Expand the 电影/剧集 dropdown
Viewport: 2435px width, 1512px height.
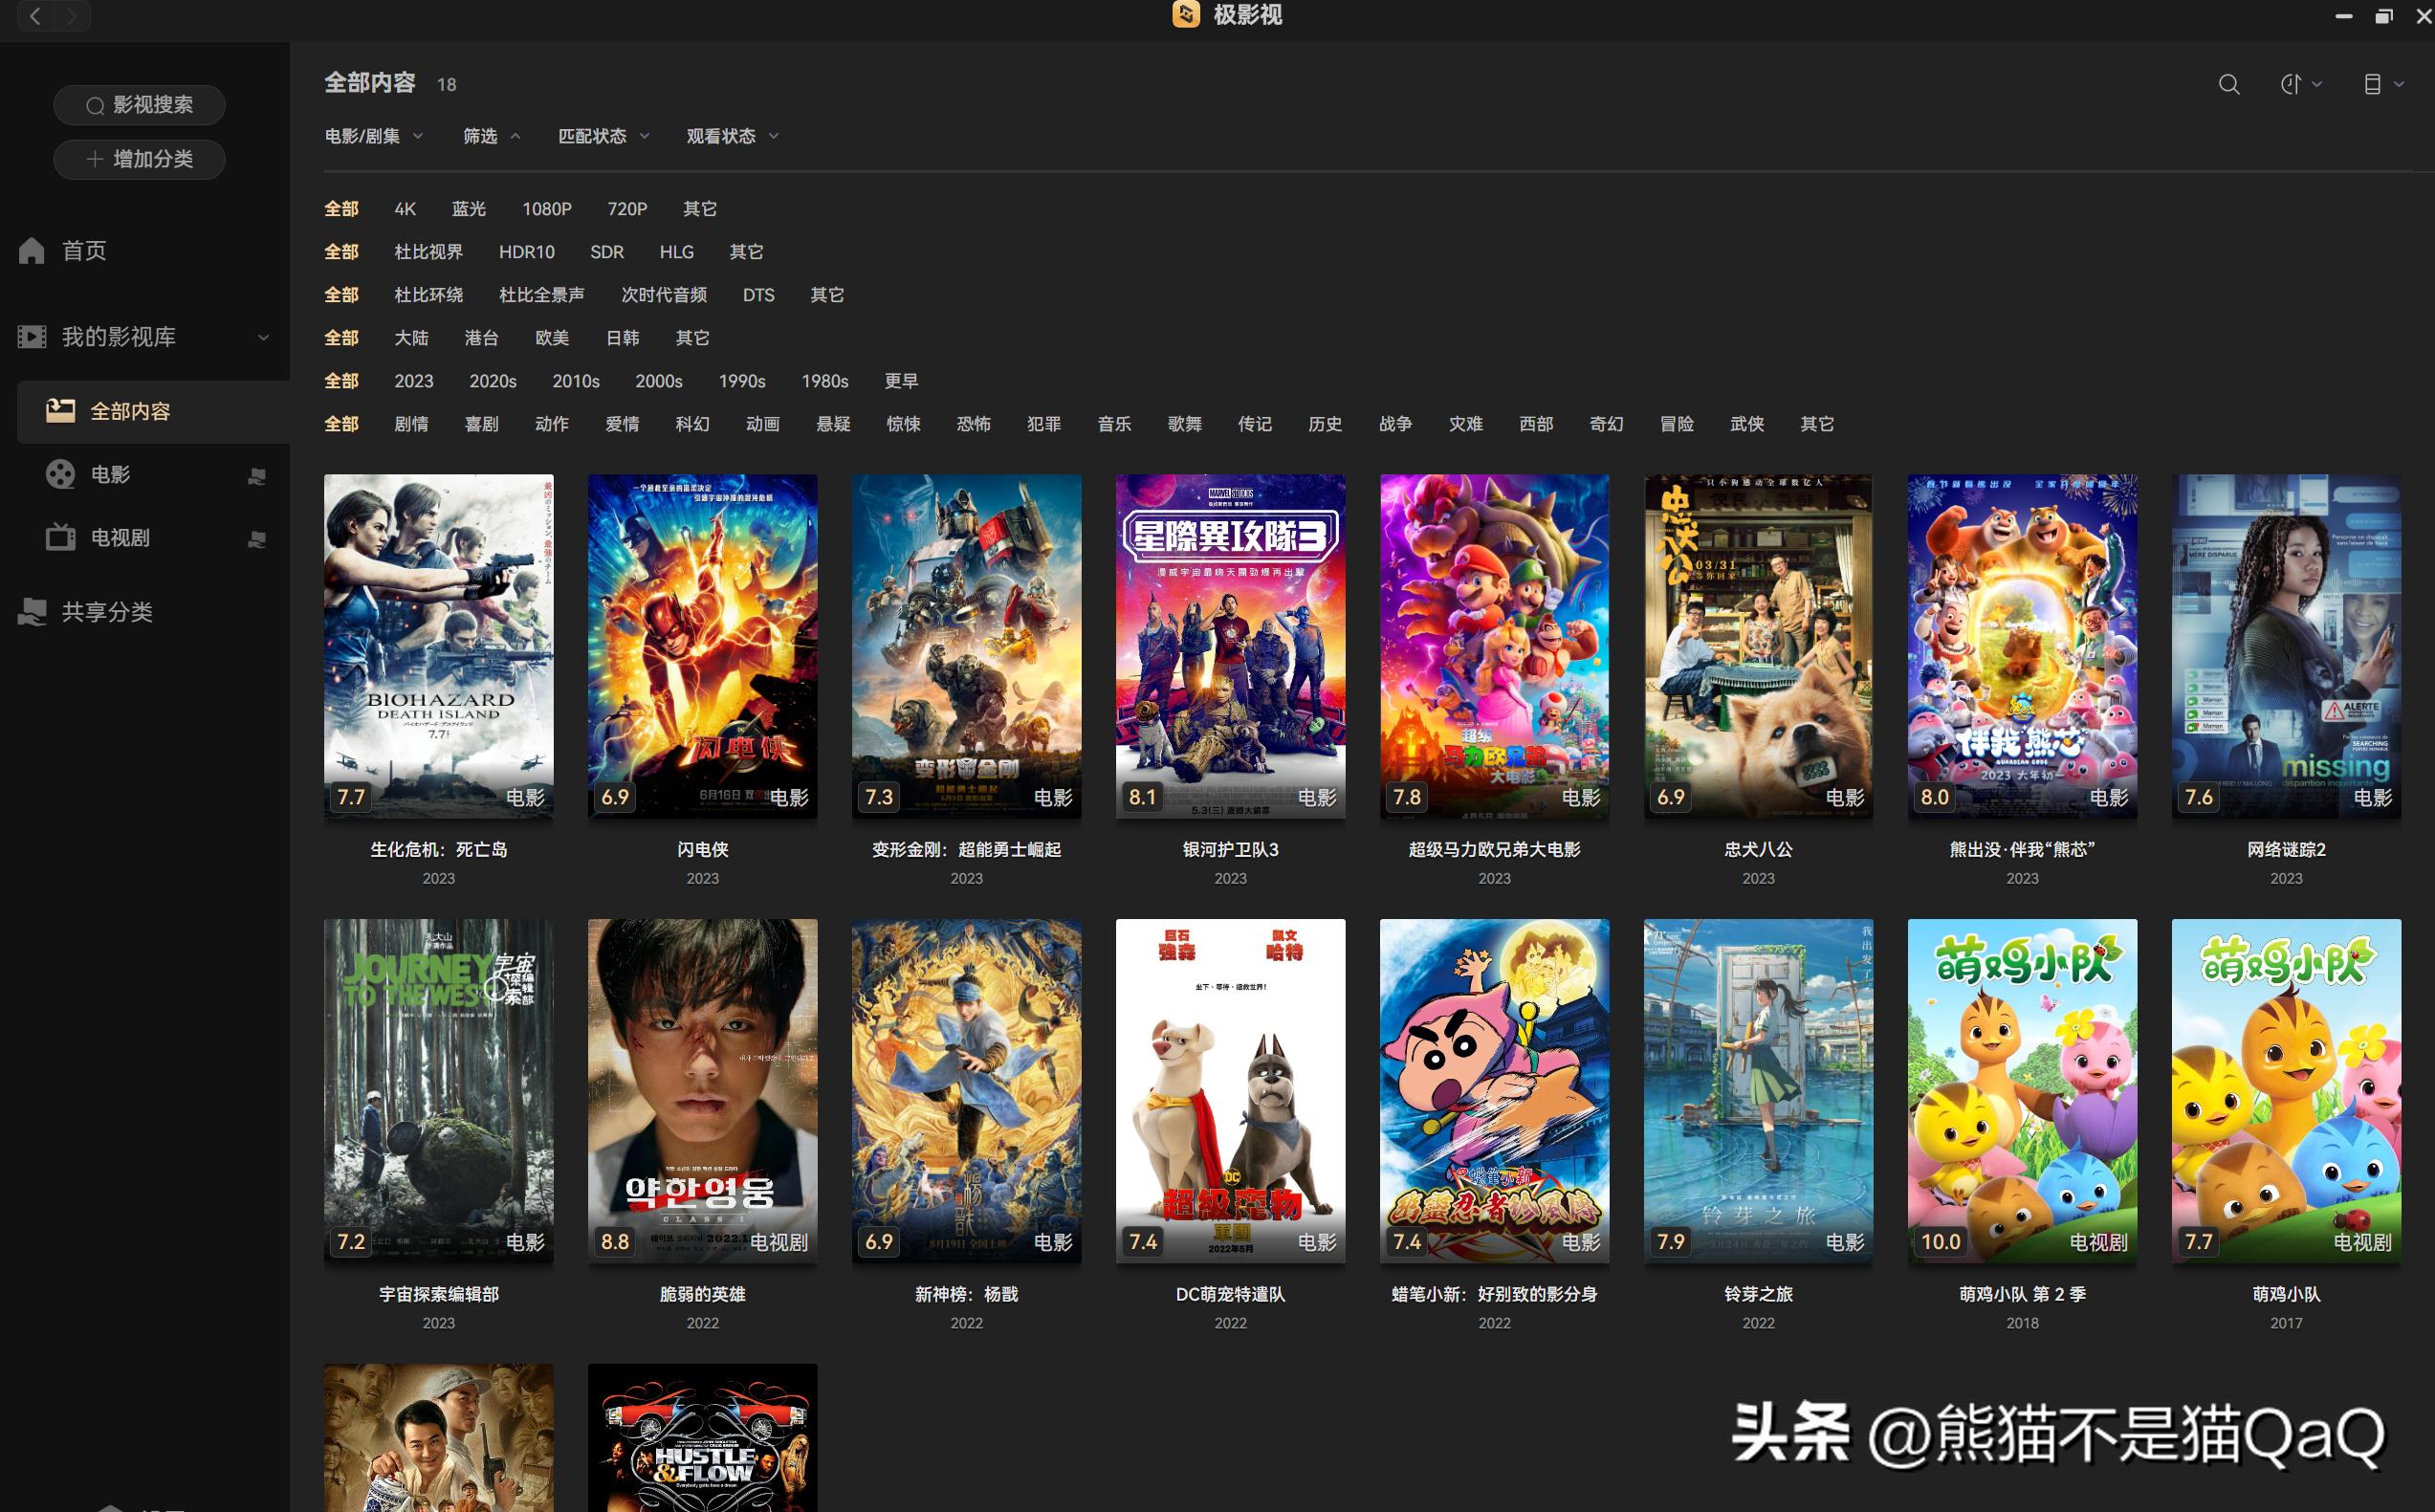(373, 136)
